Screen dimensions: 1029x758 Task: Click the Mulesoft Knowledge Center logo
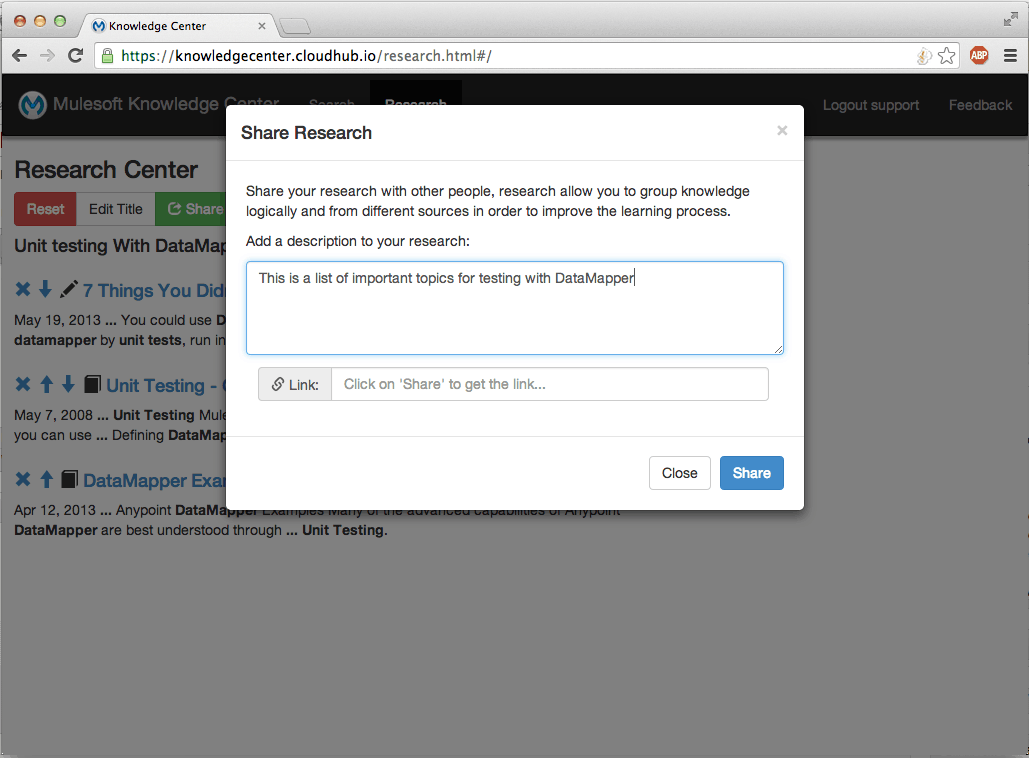point(32,104)
